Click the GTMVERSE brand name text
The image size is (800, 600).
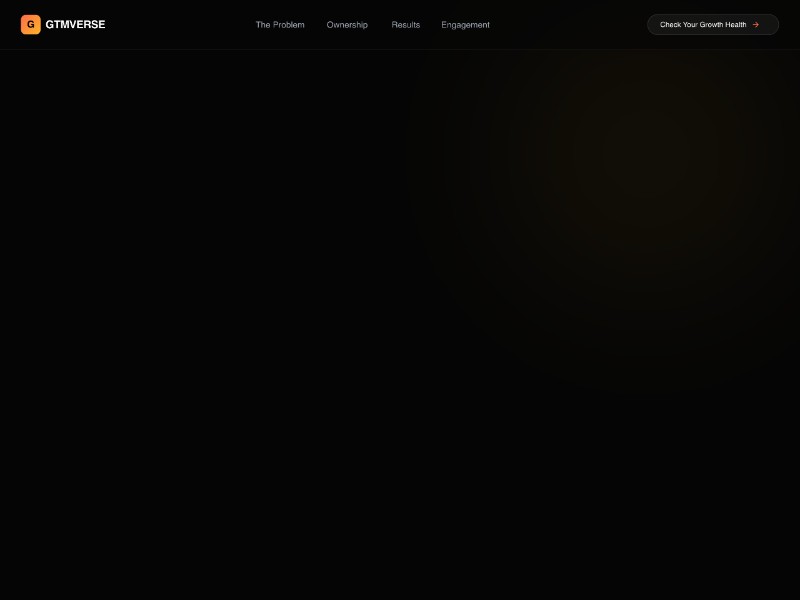click(75, 24)
